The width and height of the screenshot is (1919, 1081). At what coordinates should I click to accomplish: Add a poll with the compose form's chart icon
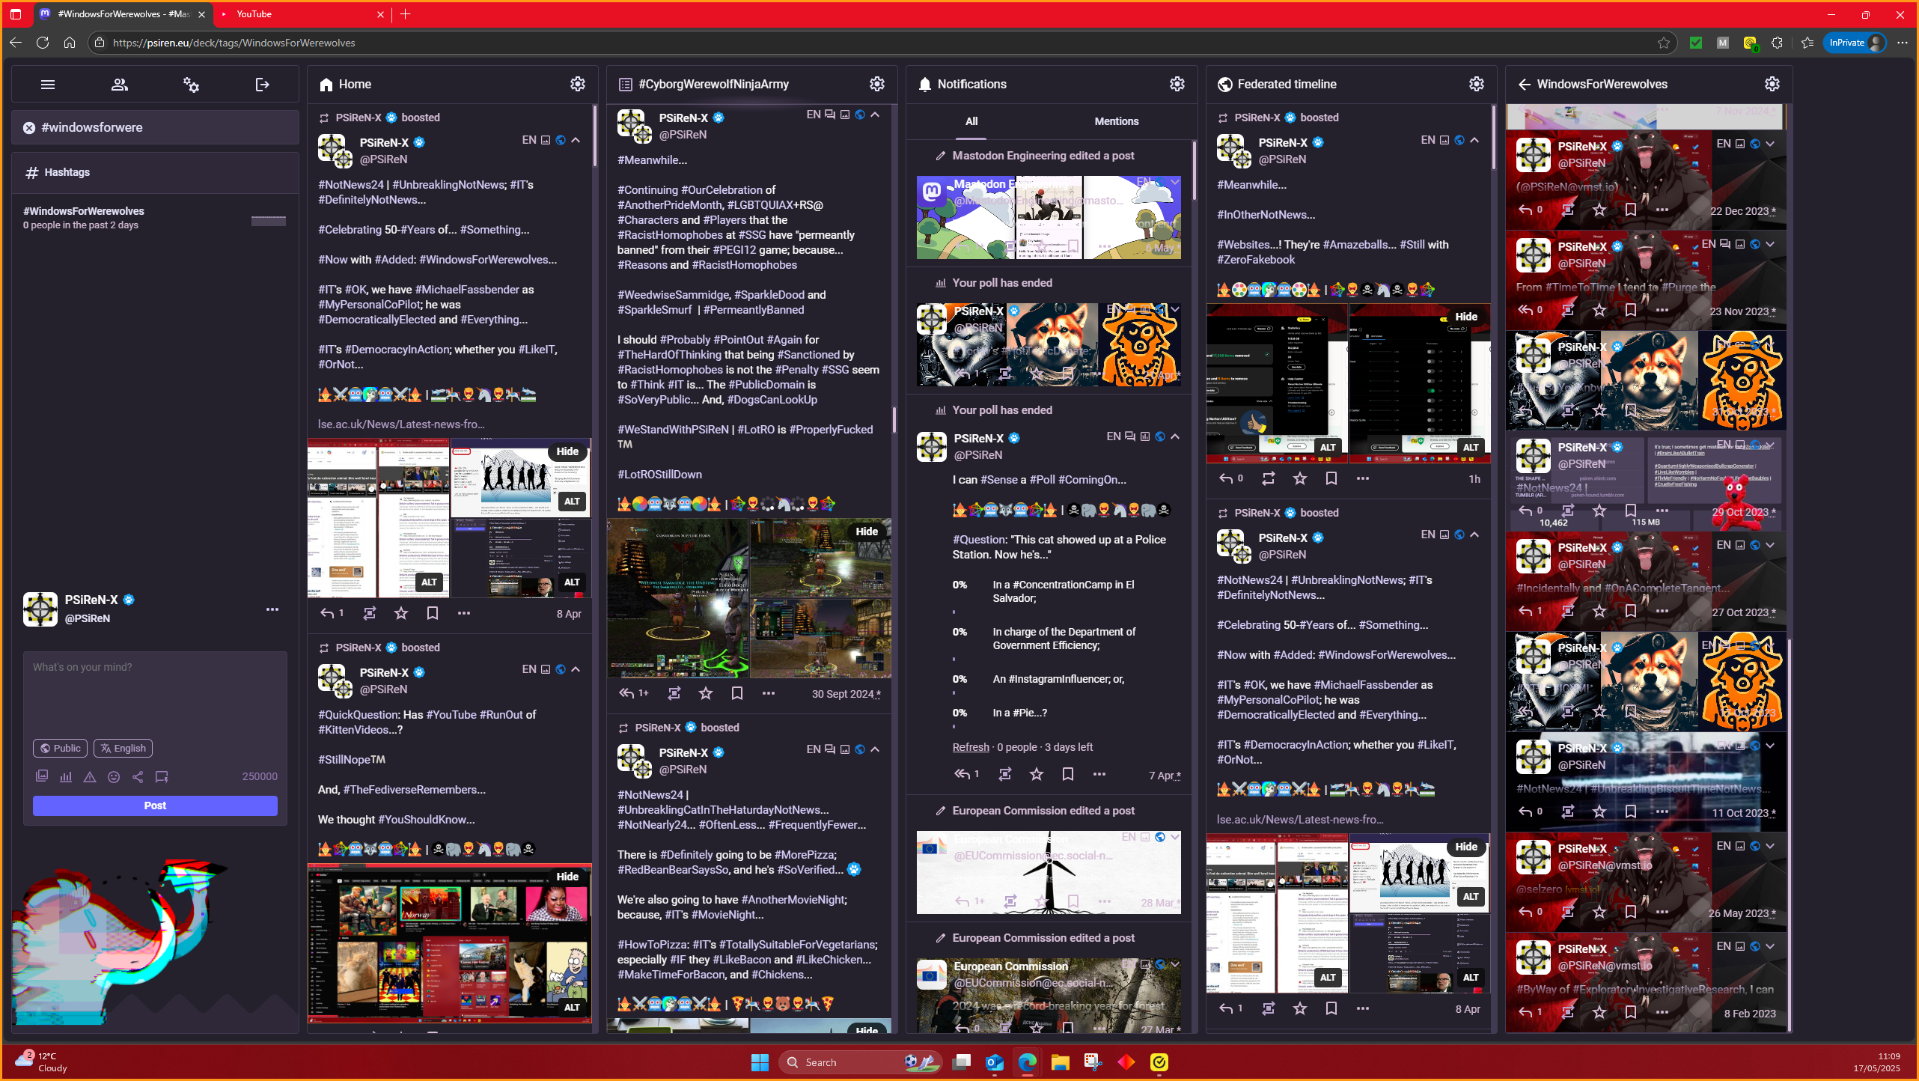[x=66, y=776]
